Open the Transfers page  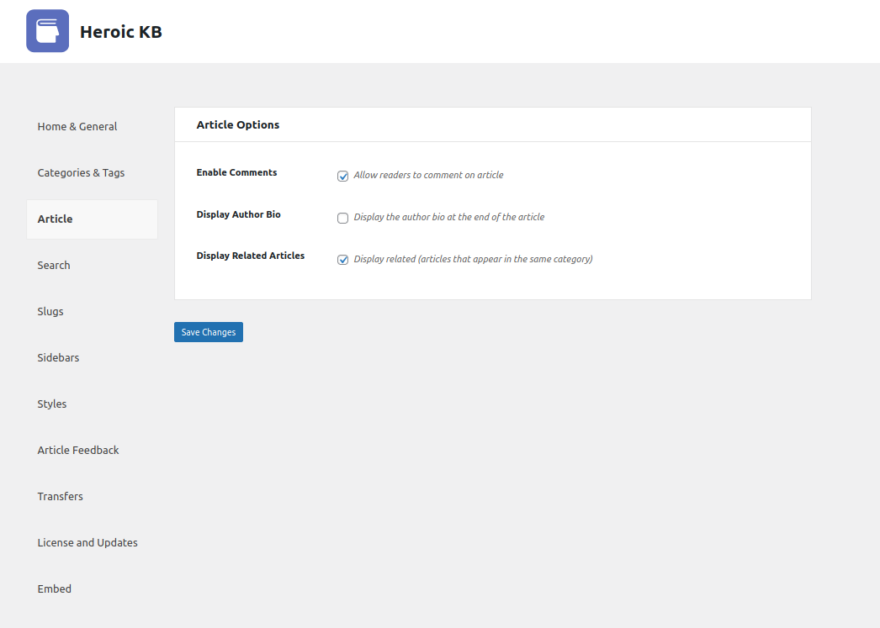[x=60, y=496]
